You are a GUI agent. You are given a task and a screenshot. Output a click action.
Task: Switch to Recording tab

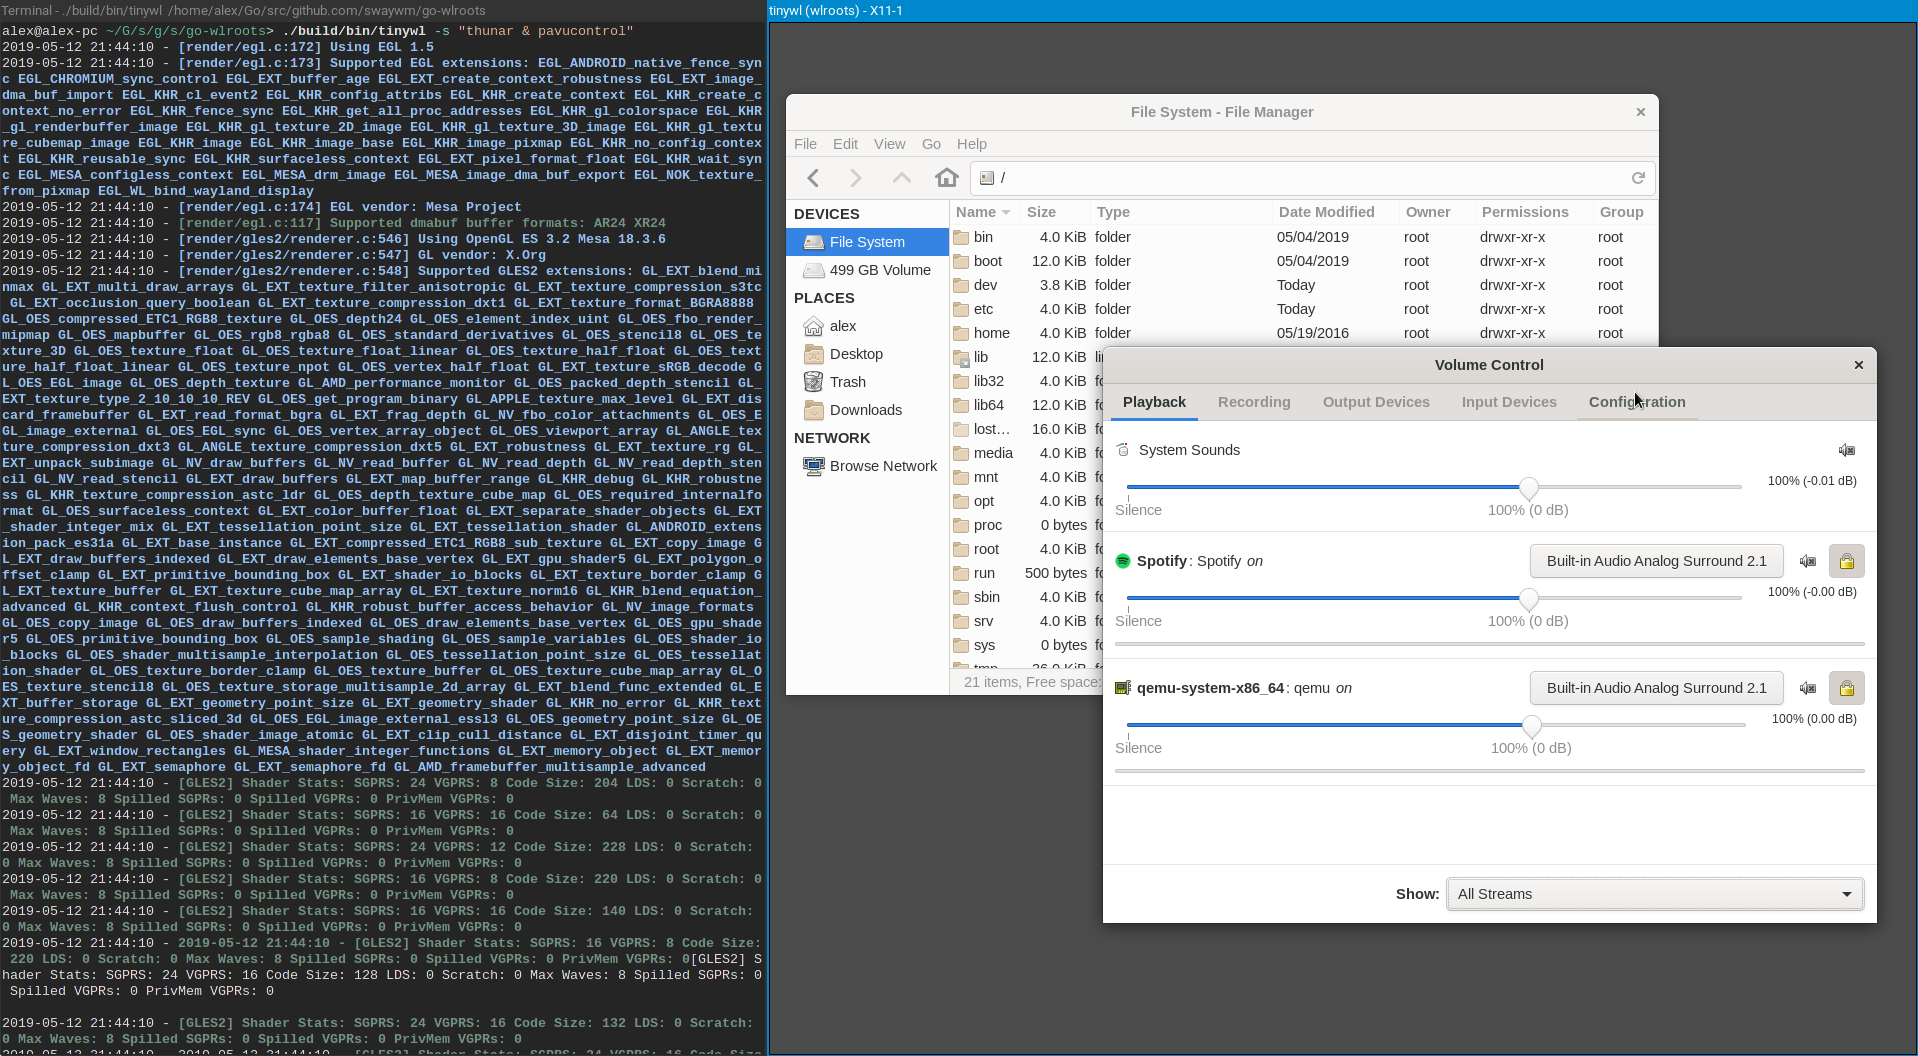[1254, 402]
